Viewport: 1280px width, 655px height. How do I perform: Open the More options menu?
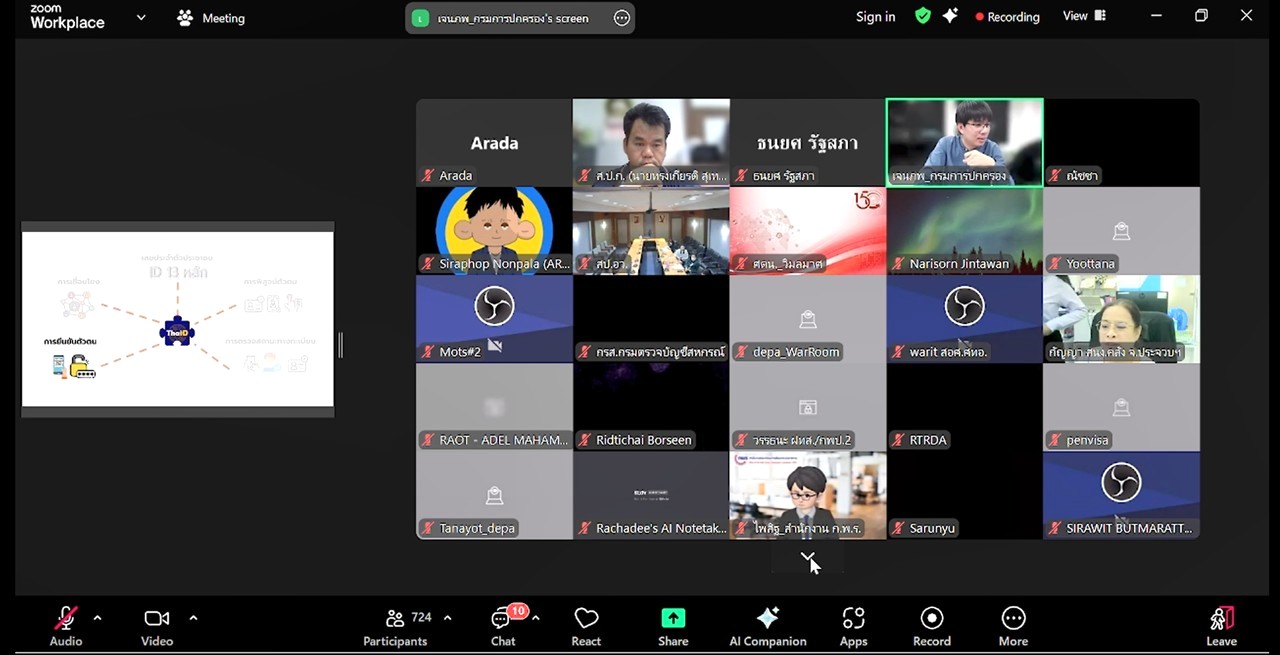tap(1013, 626)
